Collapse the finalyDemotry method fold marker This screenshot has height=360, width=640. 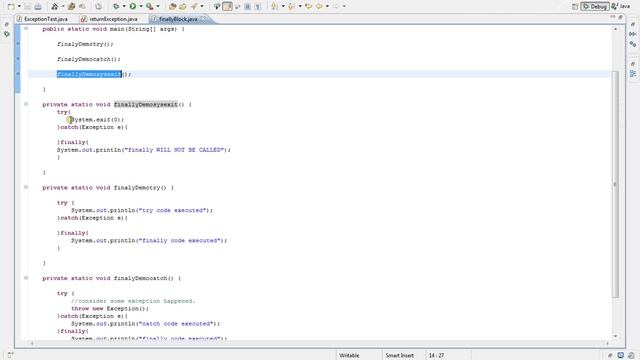pos(26,187)
